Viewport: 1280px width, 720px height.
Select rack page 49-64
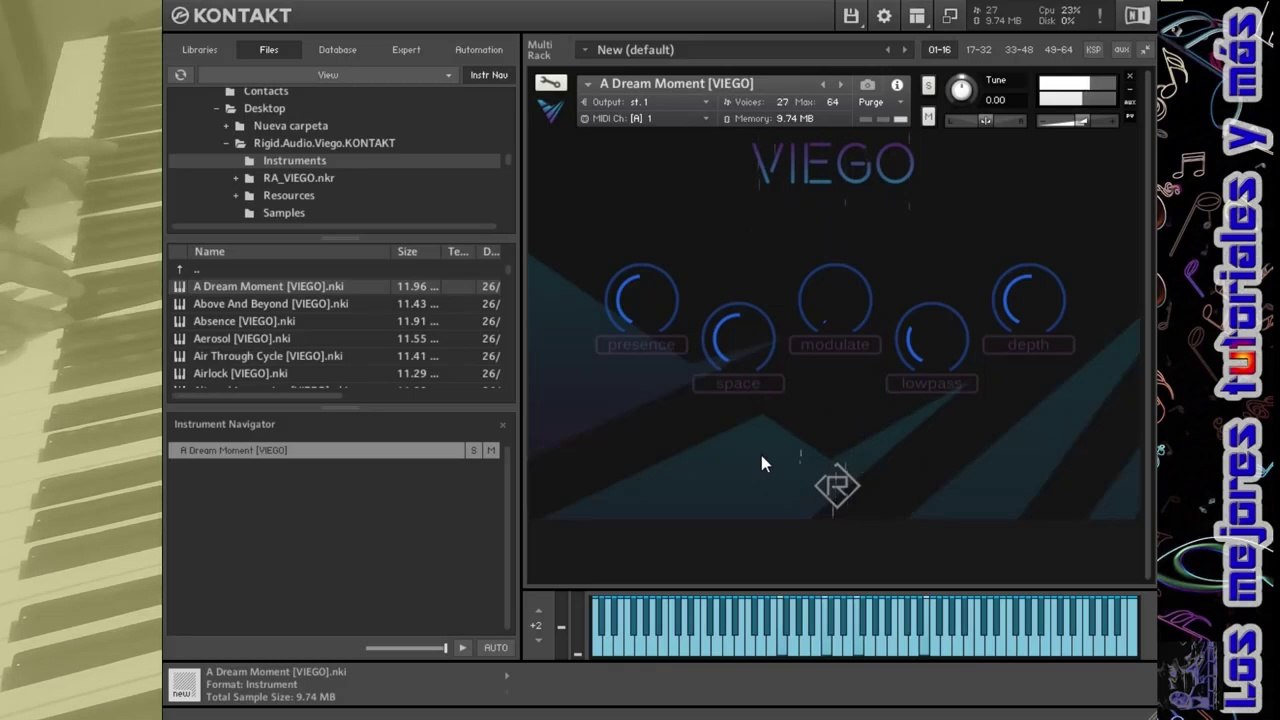pos(1058,50)
